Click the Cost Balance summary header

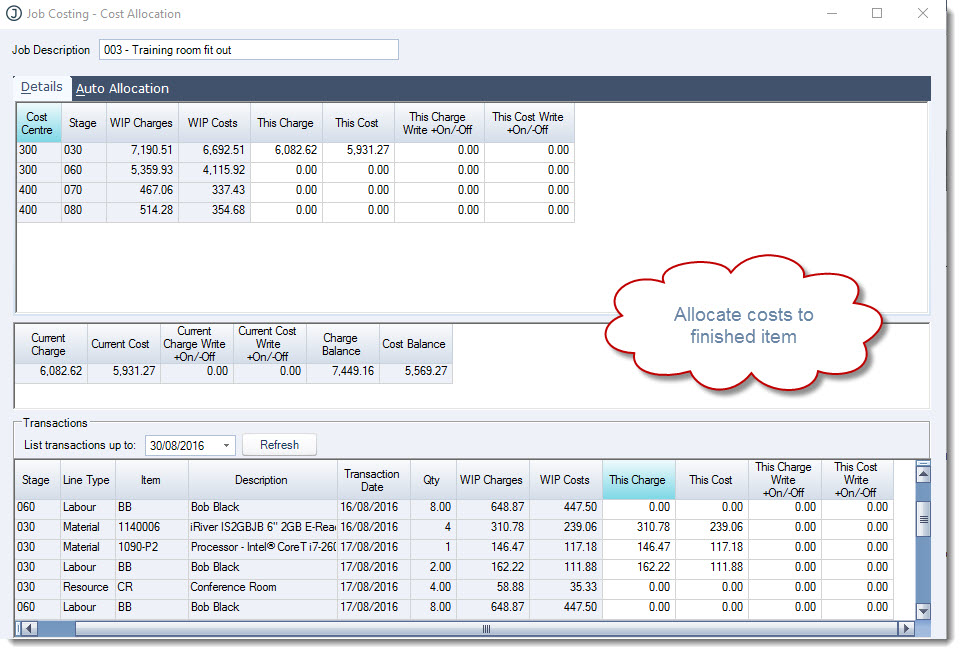(x=415, y=344)
